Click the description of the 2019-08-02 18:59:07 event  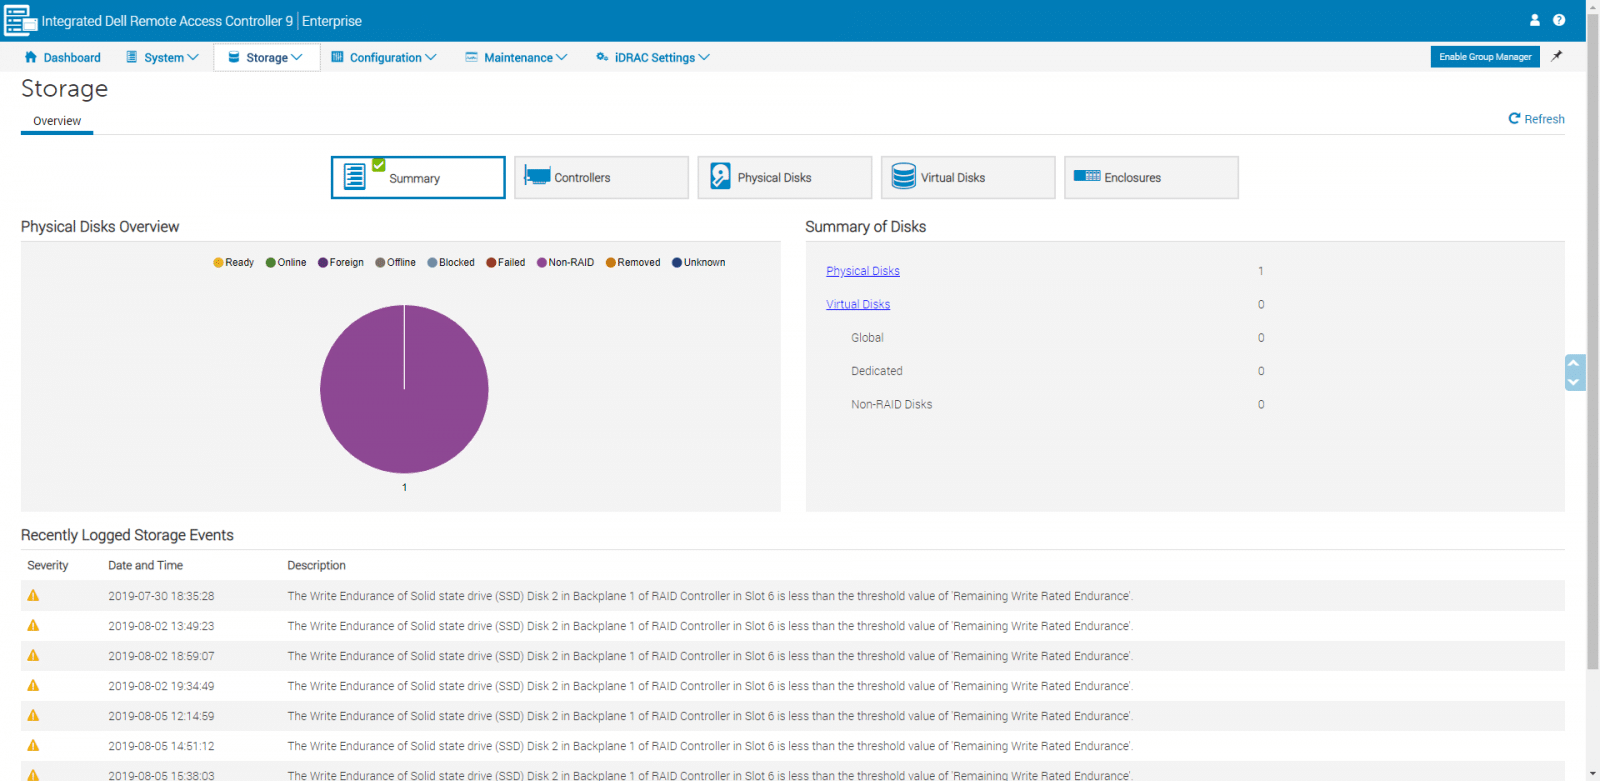tap(710, 656)
